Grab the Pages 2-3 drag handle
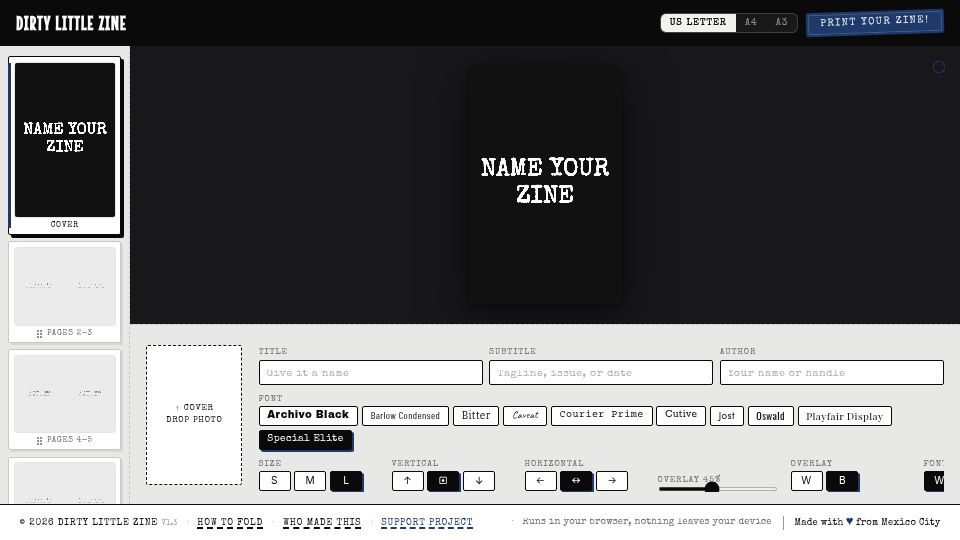 [x=39, y=333]
